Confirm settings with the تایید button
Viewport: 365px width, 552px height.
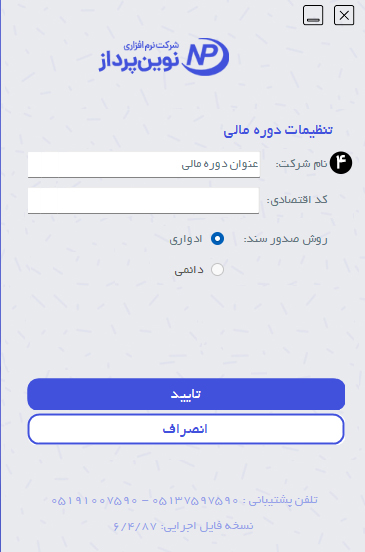pos(186,394)
